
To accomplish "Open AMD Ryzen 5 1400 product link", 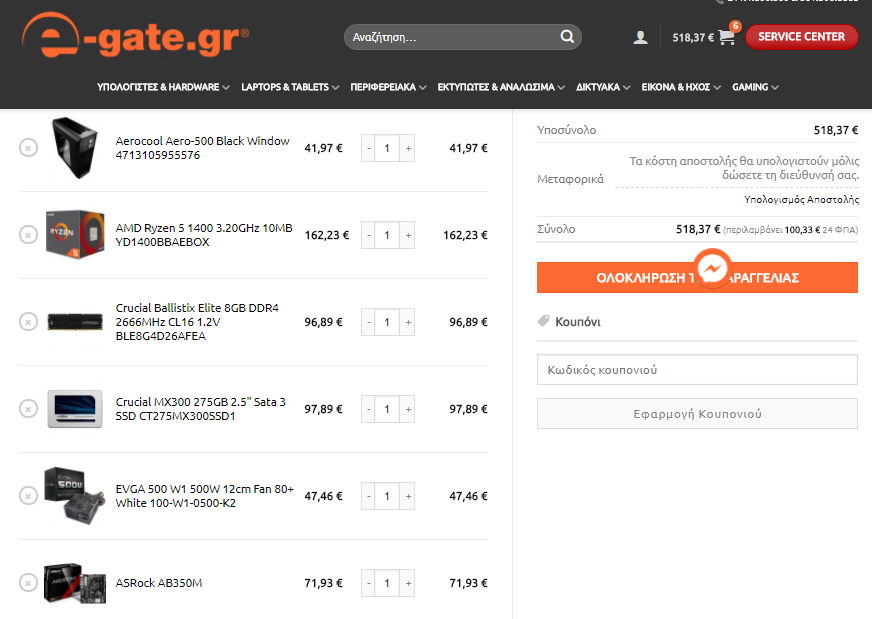I will [204, 235].
